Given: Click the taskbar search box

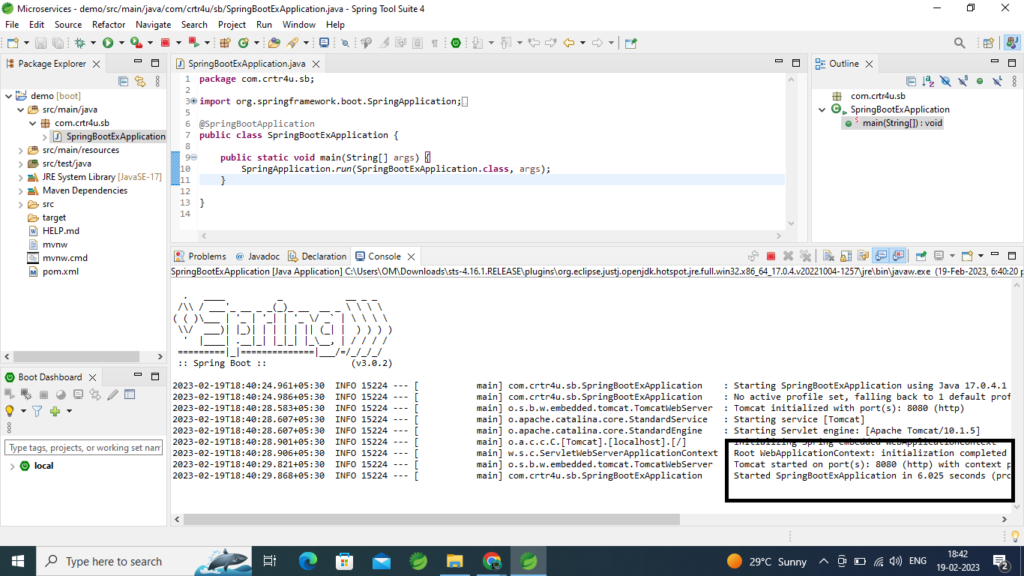Looking at the screenshot, I should coord(144,561).
